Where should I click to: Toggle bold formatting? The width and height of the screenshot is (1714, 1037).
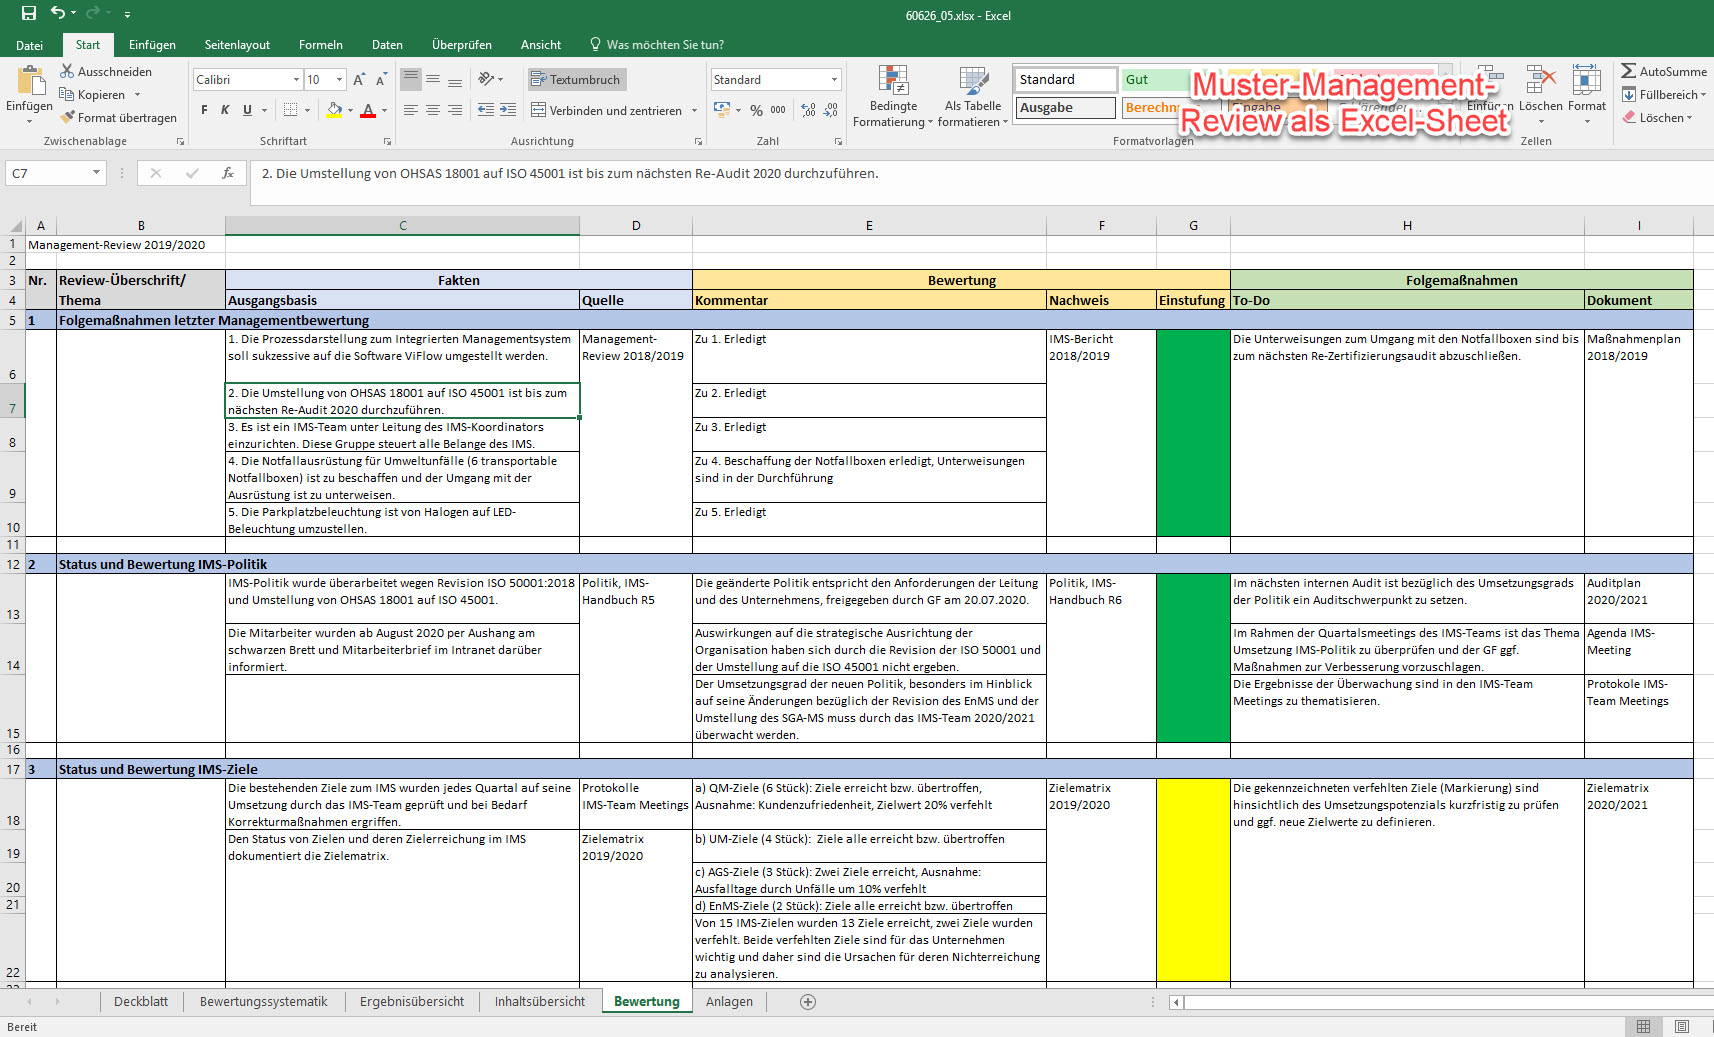point(204,110)
